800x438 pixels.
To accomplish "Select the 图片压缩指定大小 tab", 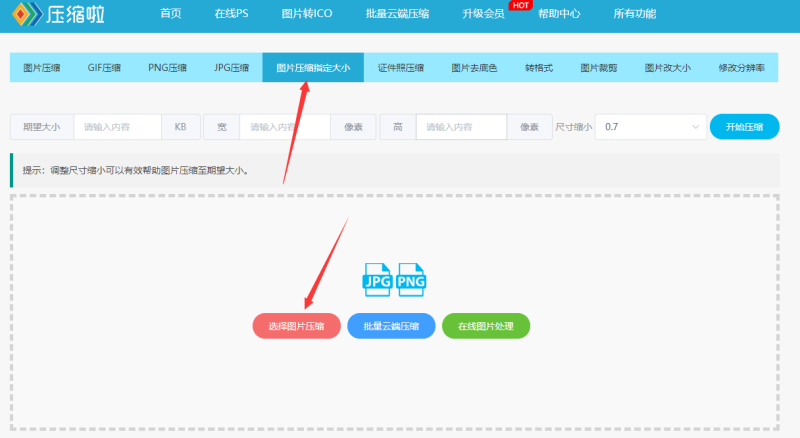I will point(313,67).
